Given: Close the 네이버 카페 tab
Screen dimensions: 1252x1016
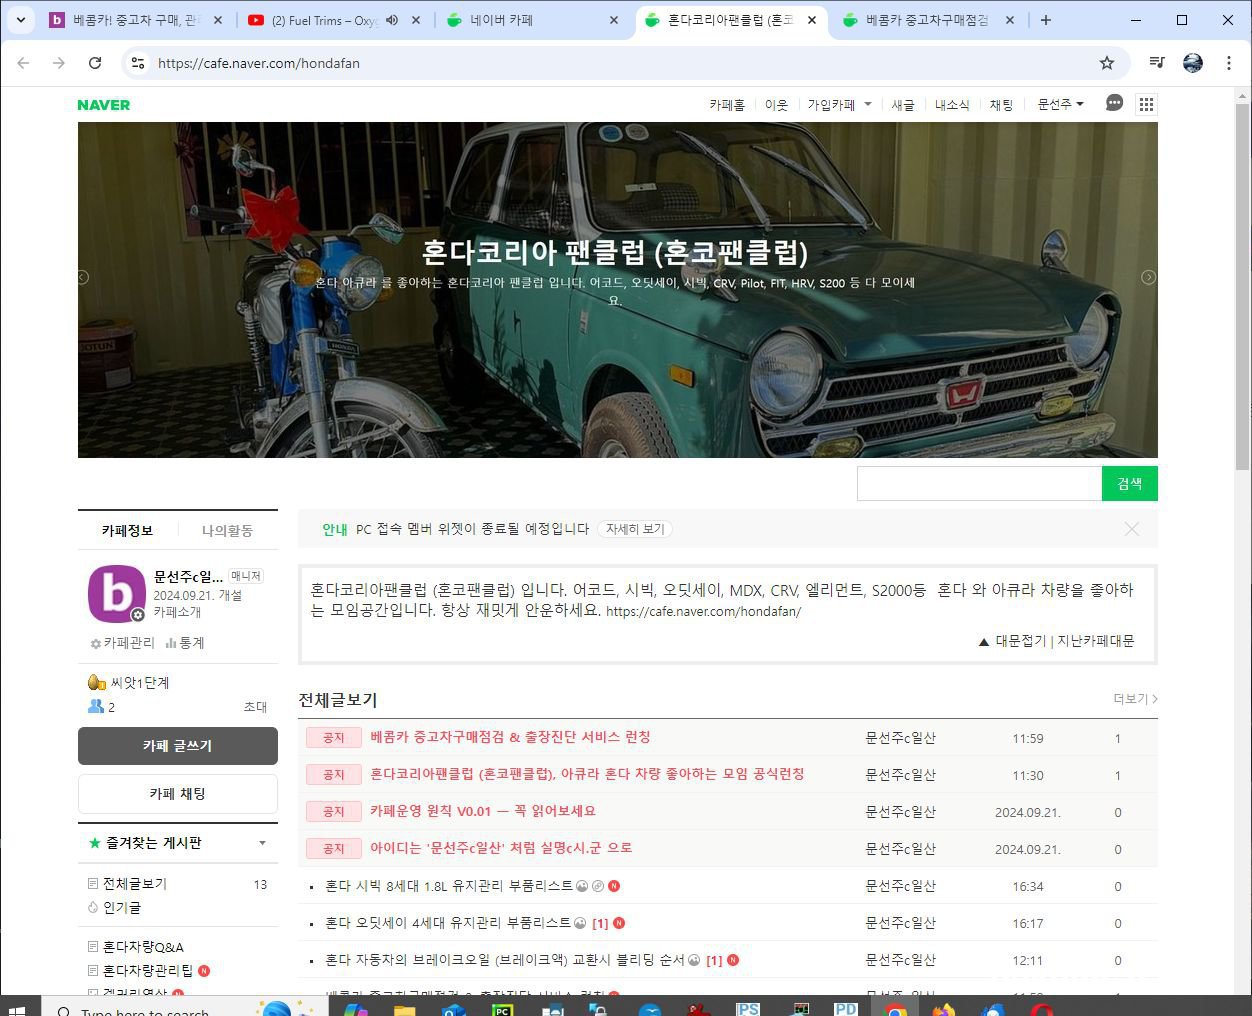Looking at the screenshot, I should click(x=614, y=20).
